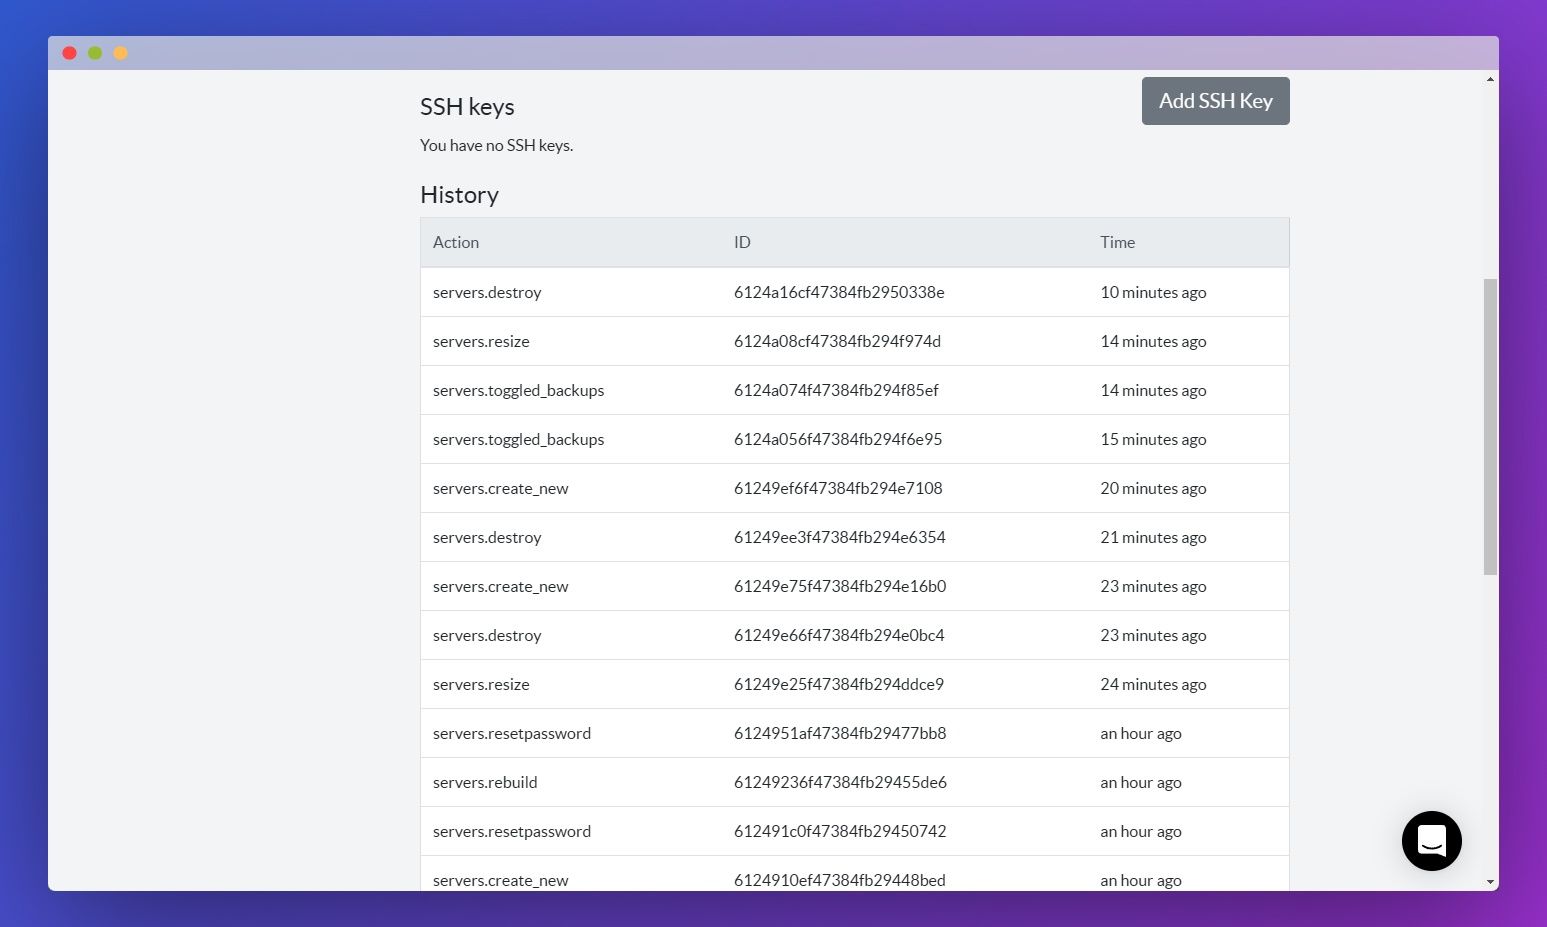Select servers.resize row with ID 6124a08cf47384fb294f974d
Viewport: 1547px width, 927px height.
click(855, 341)
